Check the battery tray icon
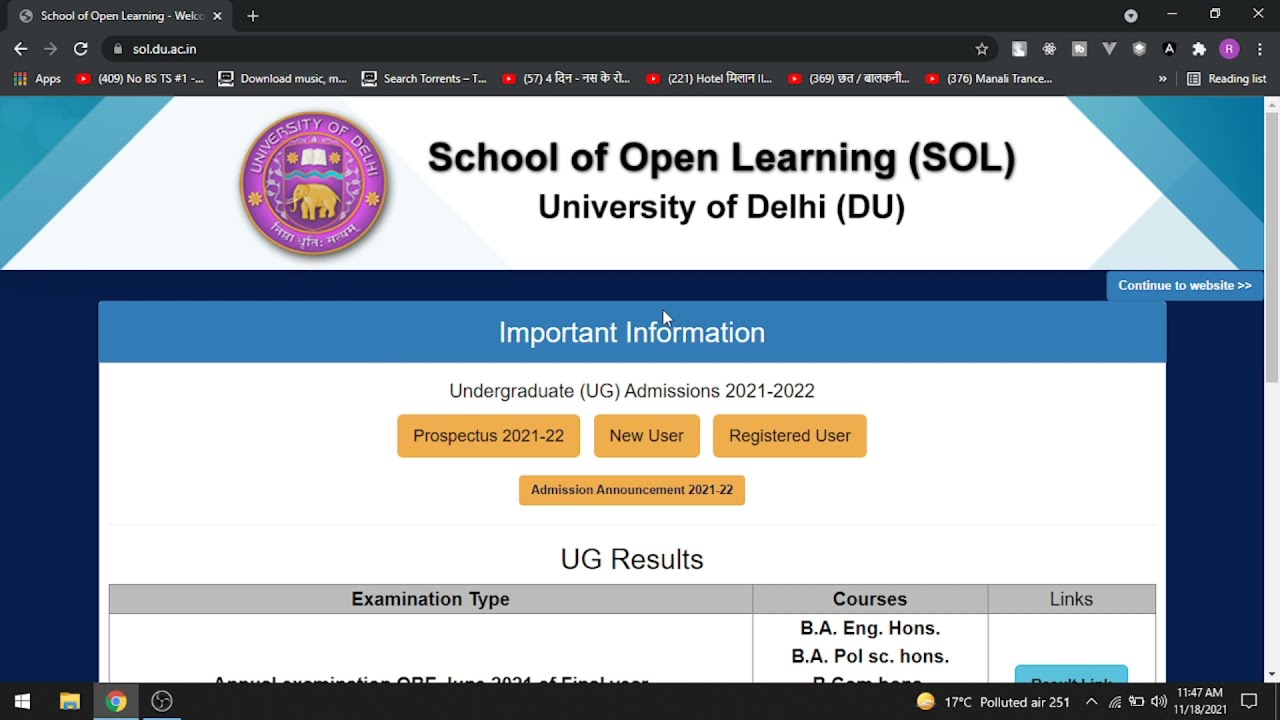1280x720 pixels. click(x=1137, y=702)
